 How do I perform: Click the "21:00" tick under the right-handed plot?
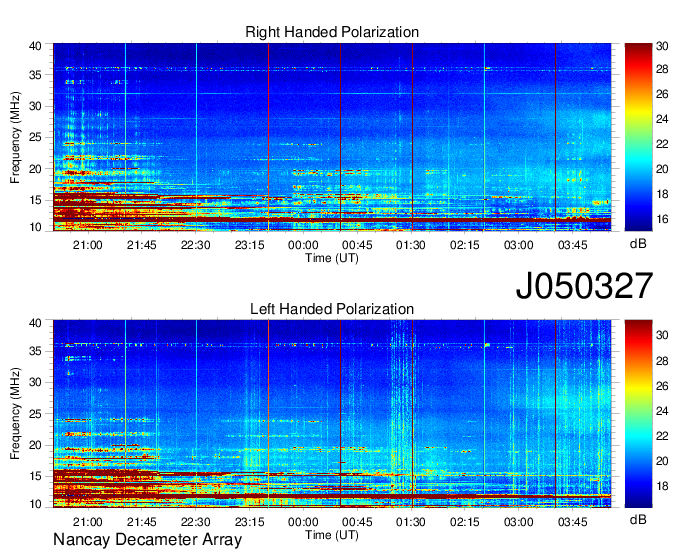coord(88,245)
